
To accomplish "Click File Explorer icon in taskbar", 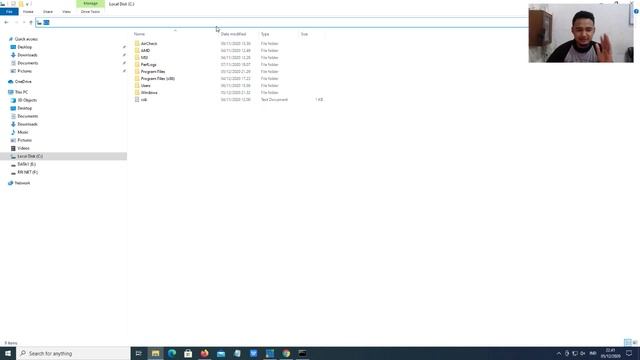I will [x=156, y=353].
